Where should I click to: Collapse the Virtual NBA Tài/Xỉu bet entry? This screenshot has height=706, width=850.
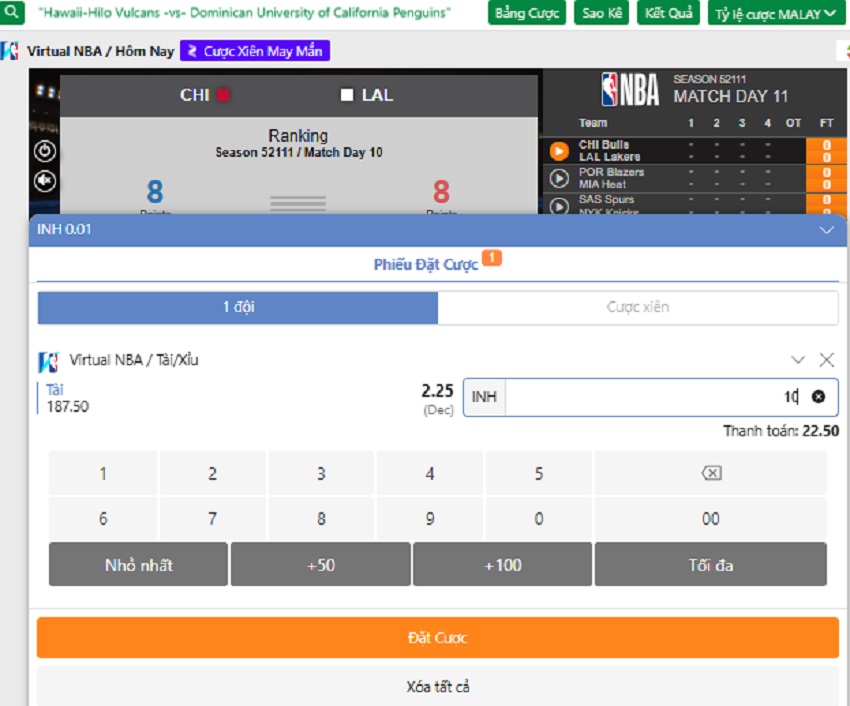click(797, 360)
